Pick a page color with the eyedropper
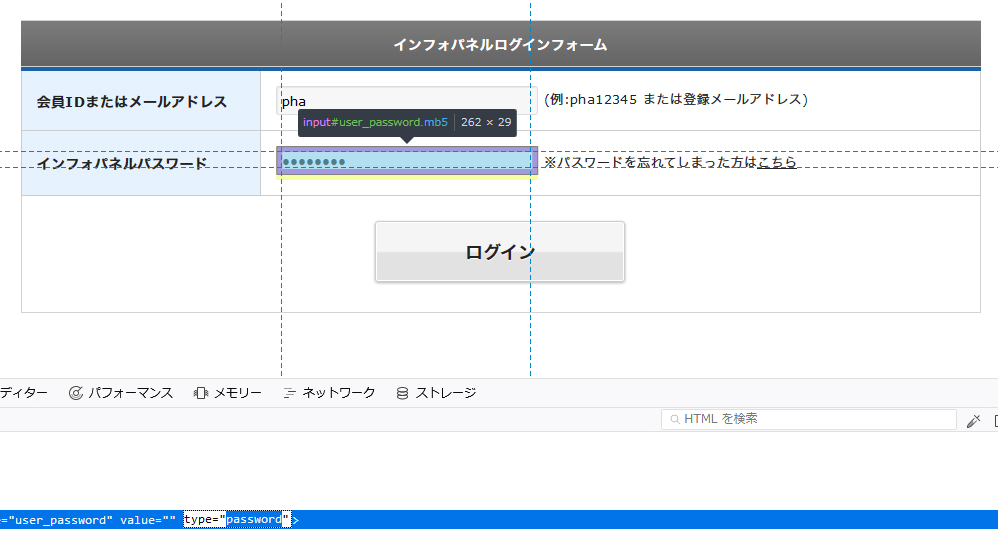This screenshot has height=545, width=998. pos(973,421)
